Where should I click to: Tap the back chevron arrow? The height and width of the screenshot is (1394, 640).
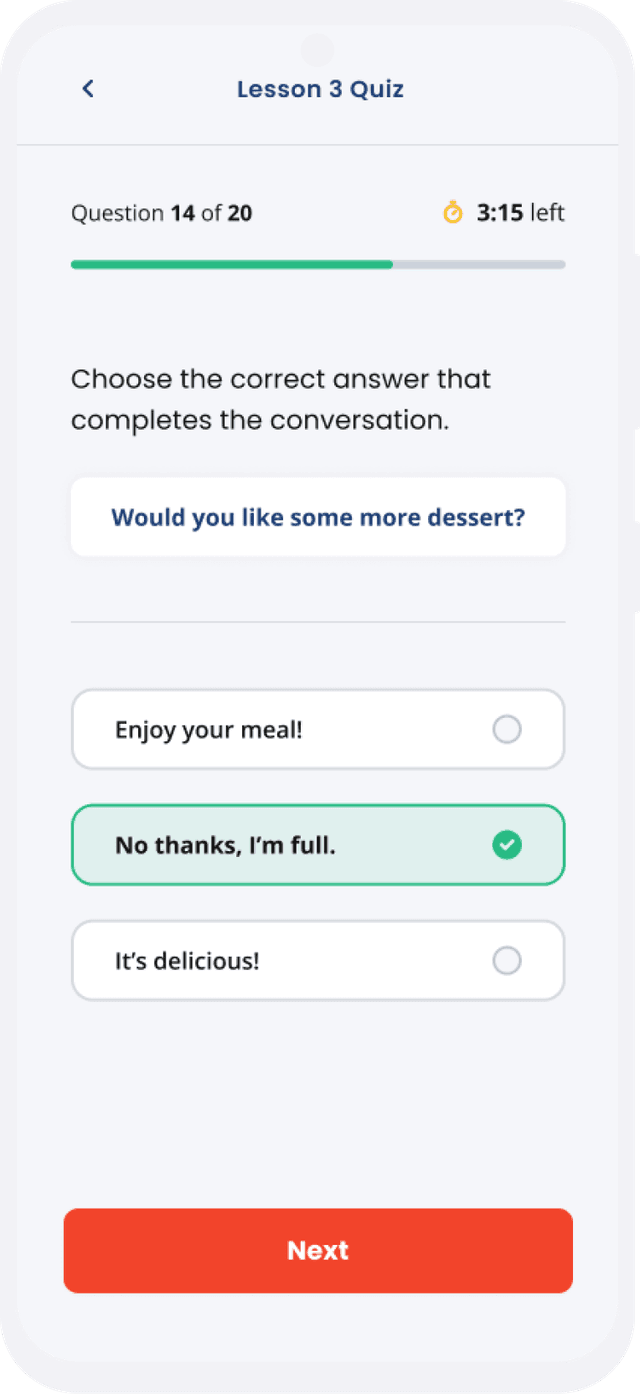87,88
